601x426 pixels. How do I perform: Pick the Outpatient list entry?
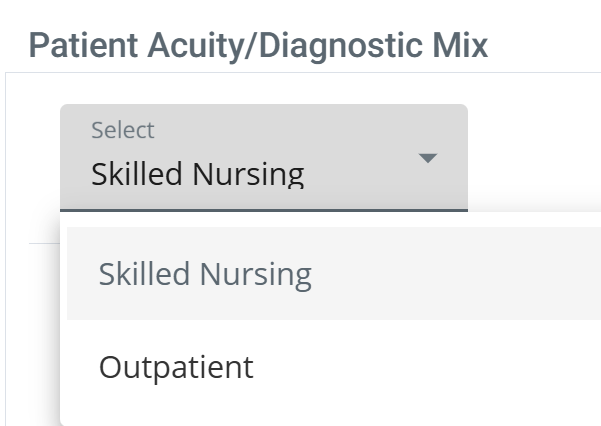click(x=176, y=367)
